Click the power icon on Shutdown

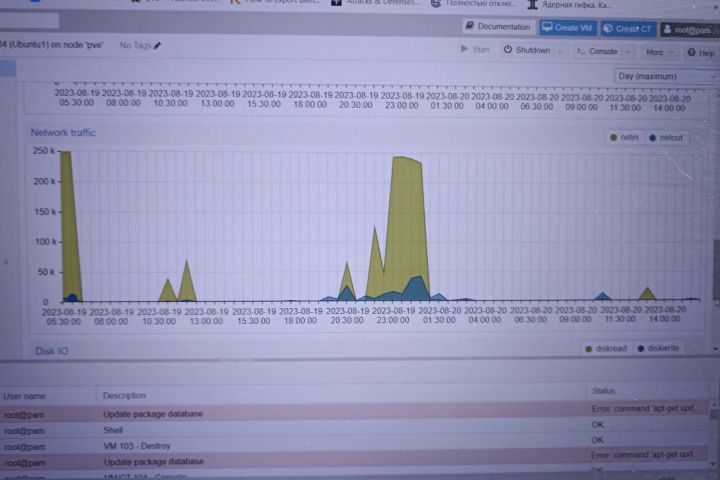coord(507,49)
